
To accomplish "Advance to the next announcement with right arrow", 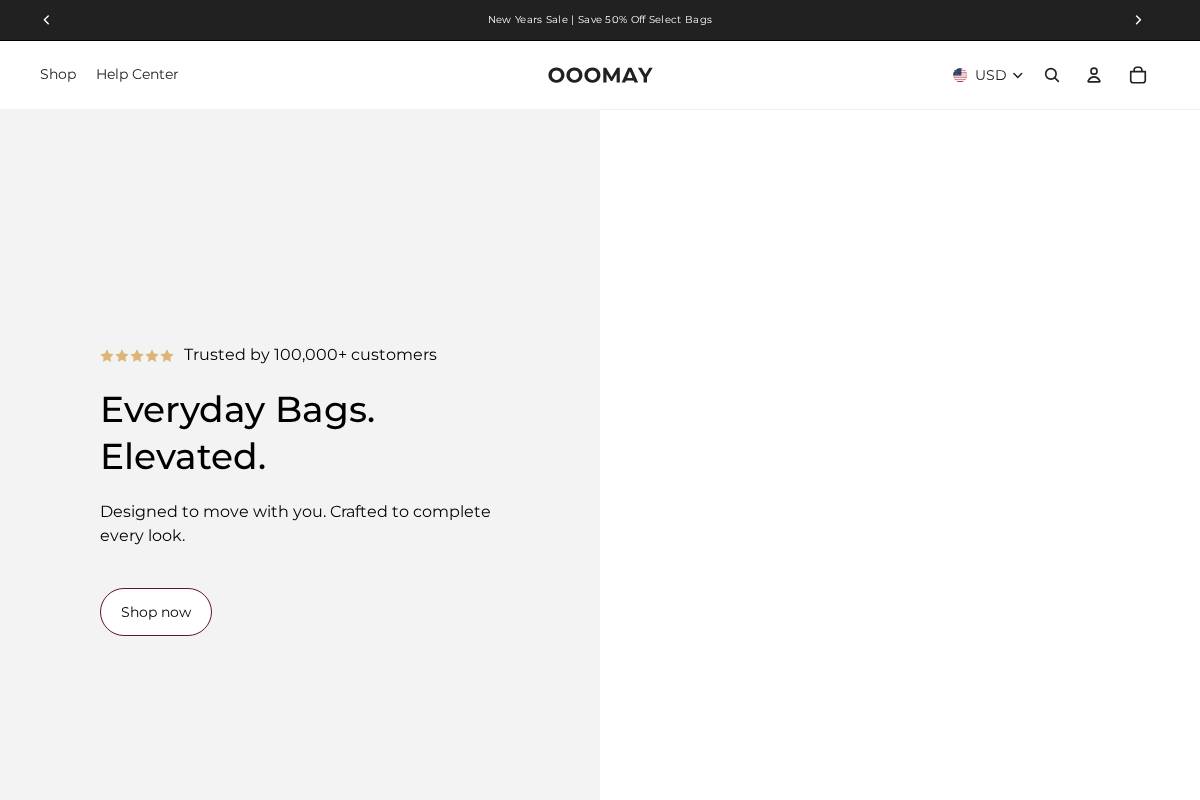I will 1138,20.
